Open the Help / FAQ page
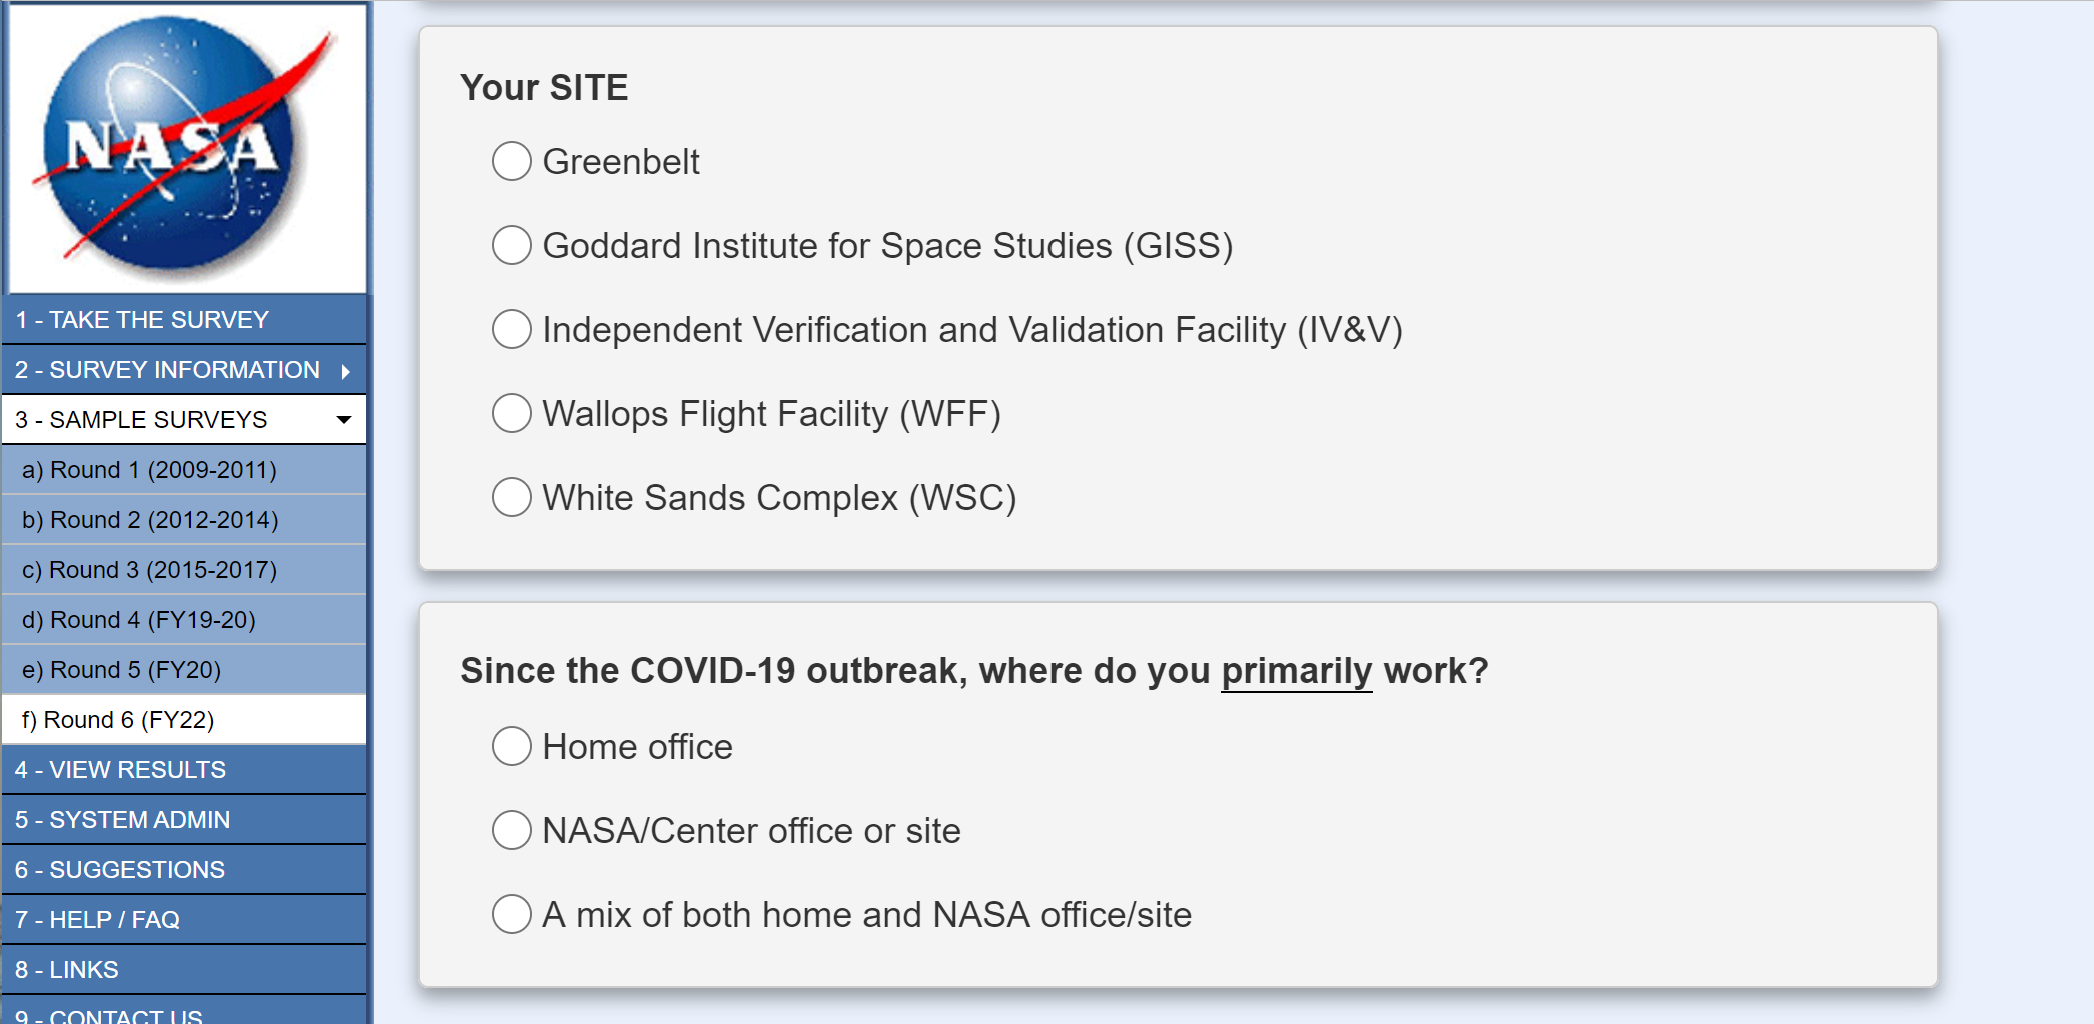Image resolution: width=2094 pixels, height=1024 pixels. coord(97,920)
